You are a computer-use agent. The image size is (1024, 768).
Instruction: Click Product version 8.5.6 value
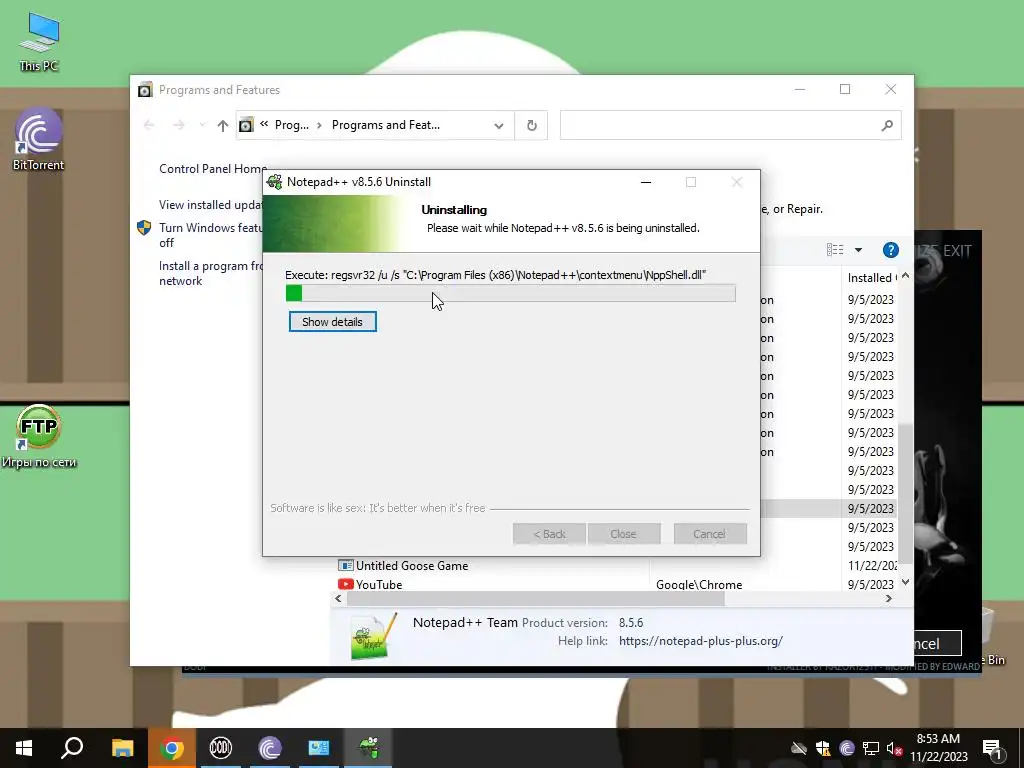pyautogui.click(x=631, y=622)
